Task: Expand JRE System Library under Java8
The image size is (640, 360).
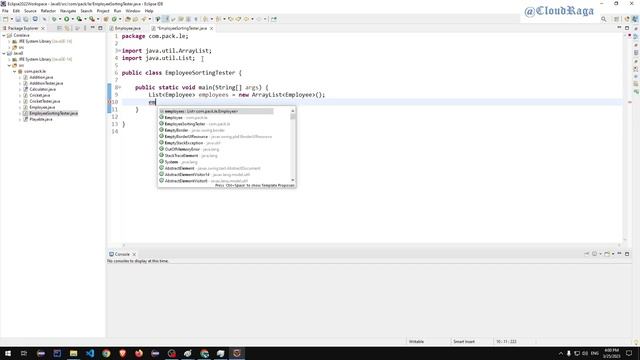Action: [9, 60]
